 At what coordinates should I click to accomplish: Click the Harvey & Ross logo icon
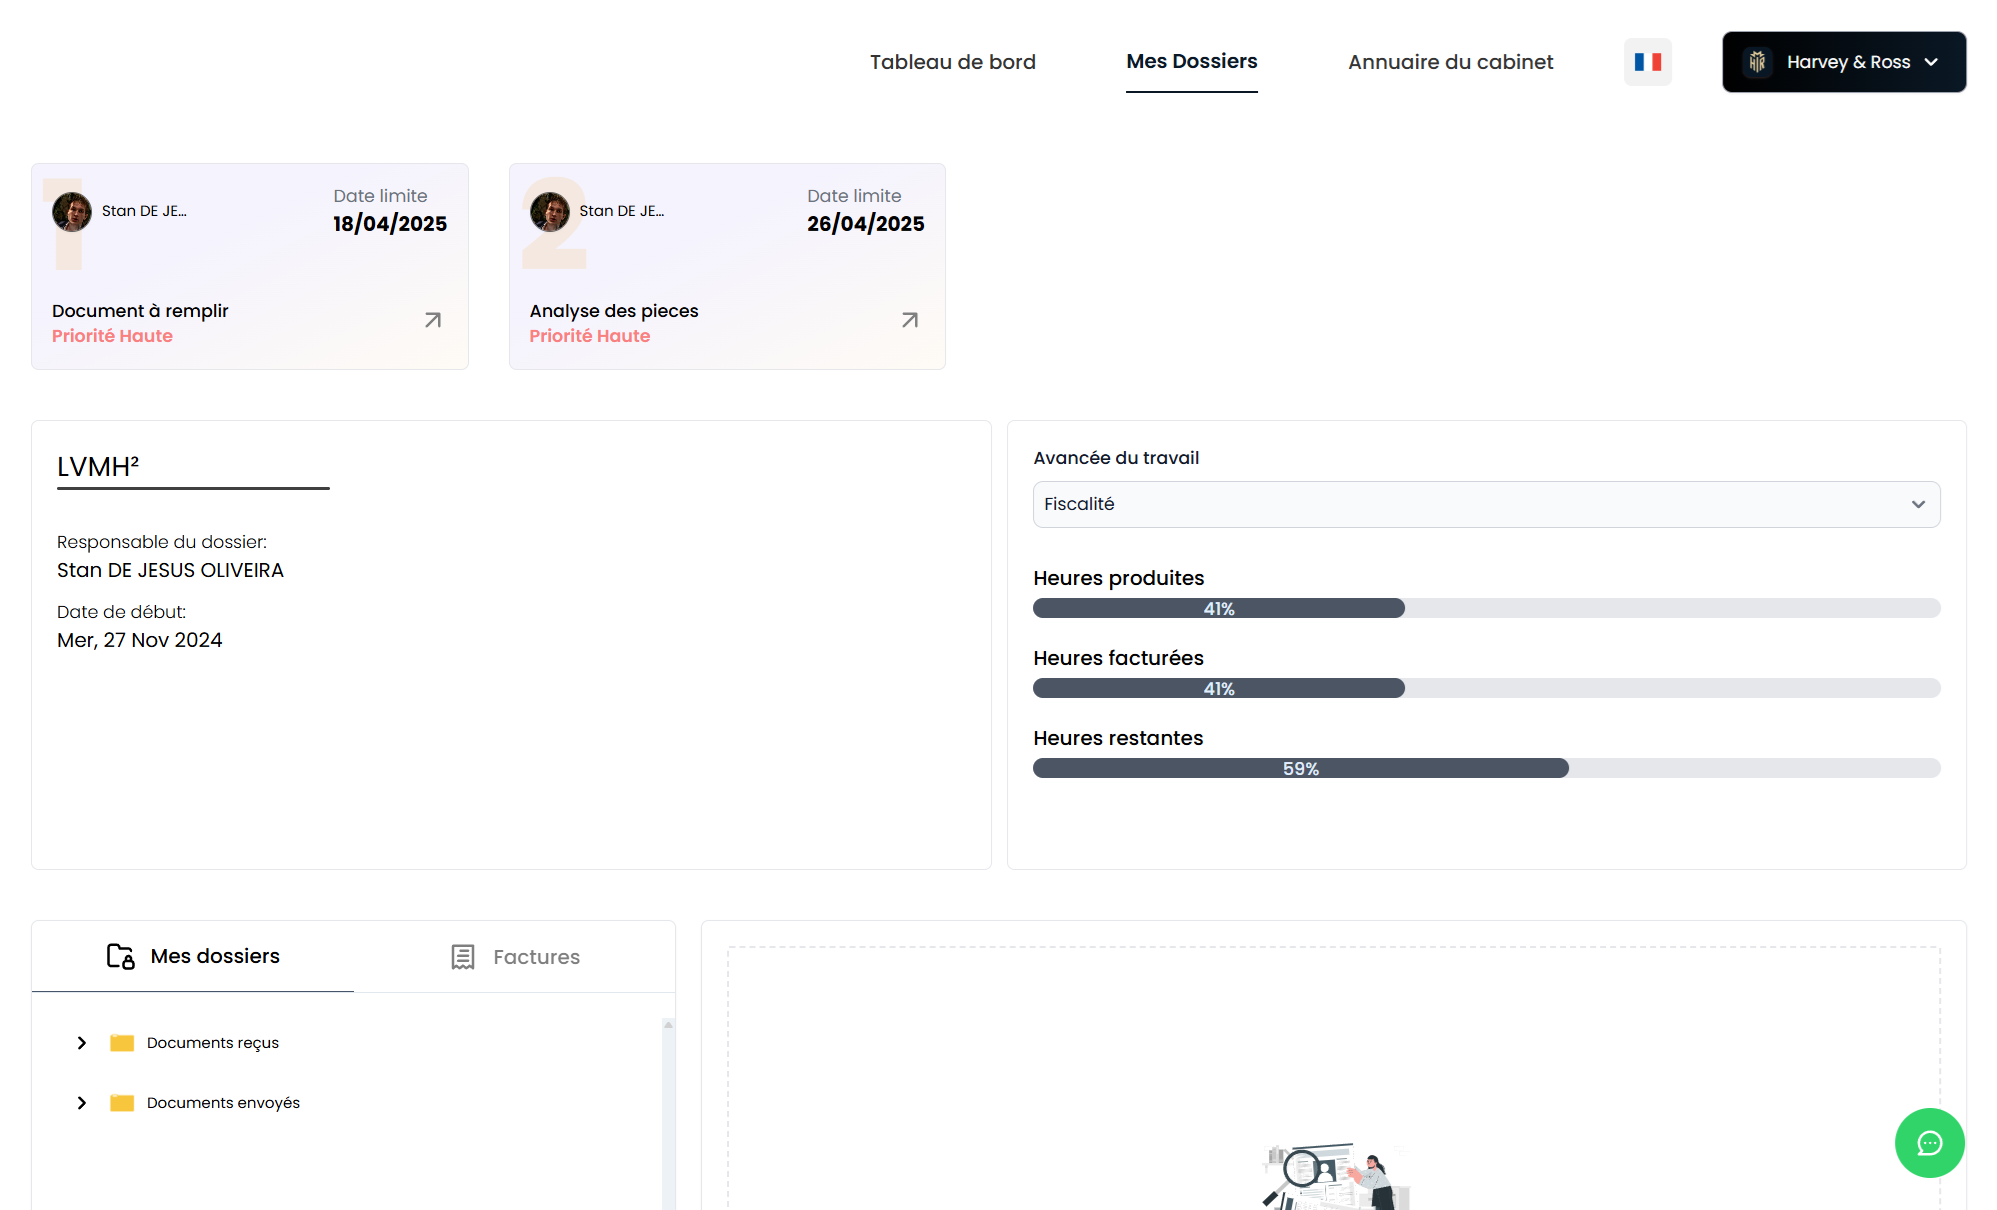[1757, 62]
